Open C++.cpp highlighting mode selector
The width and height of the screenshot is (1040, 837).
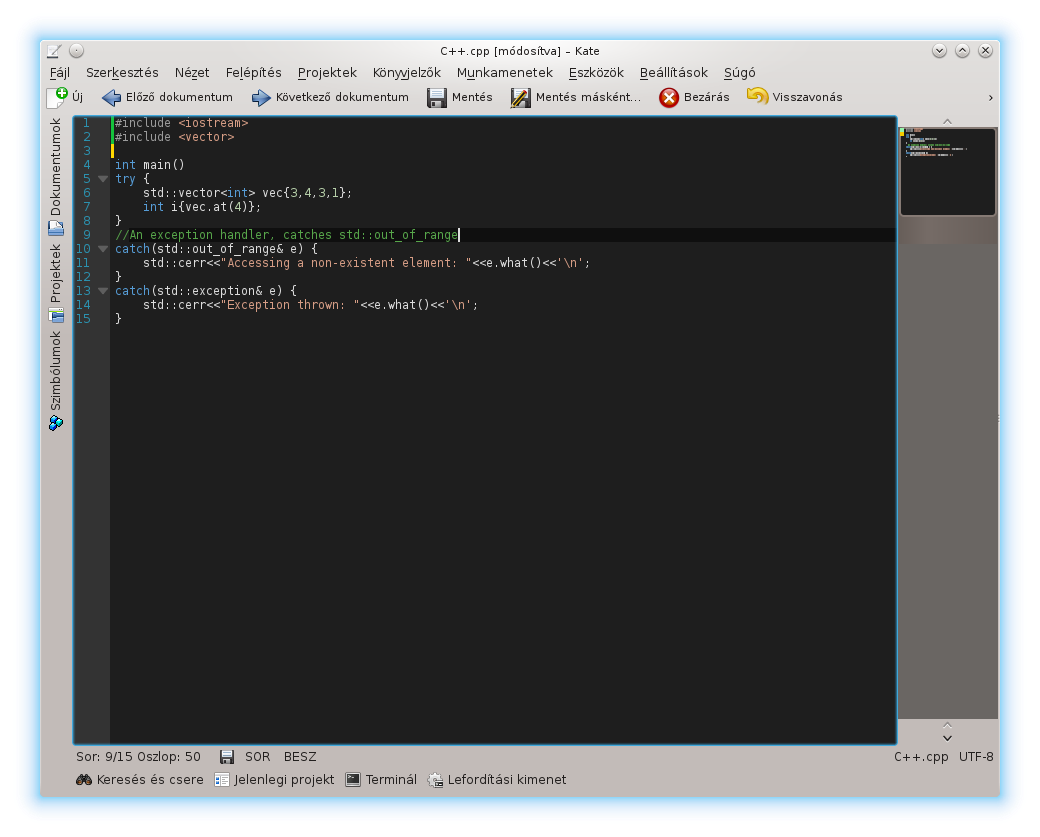921,757
